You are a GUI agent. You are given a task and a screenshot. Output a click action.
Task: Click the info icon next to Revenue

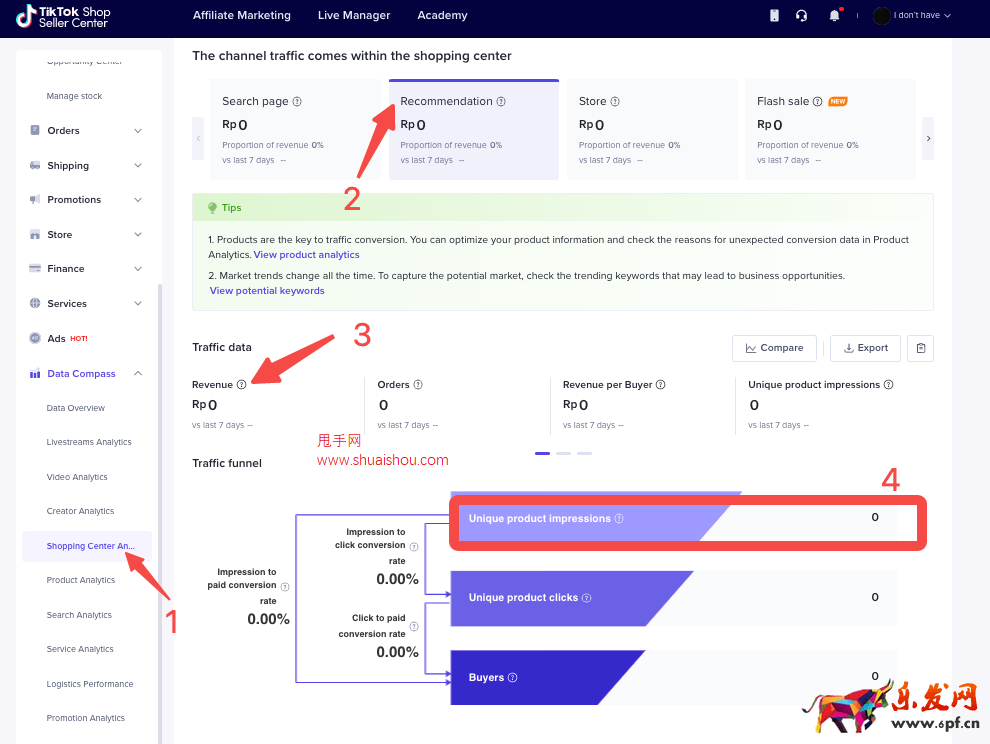coord(241,385)
